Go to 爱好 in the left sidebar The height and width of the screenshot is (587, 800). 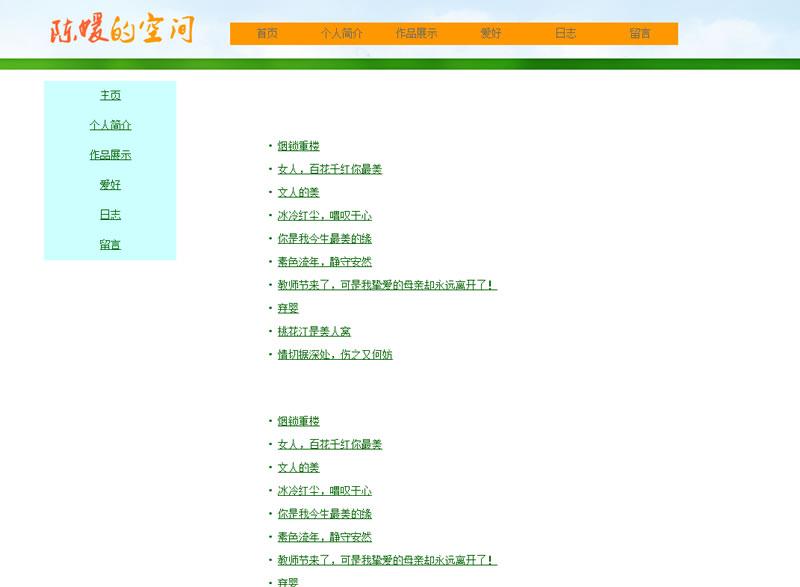point(110,185)
